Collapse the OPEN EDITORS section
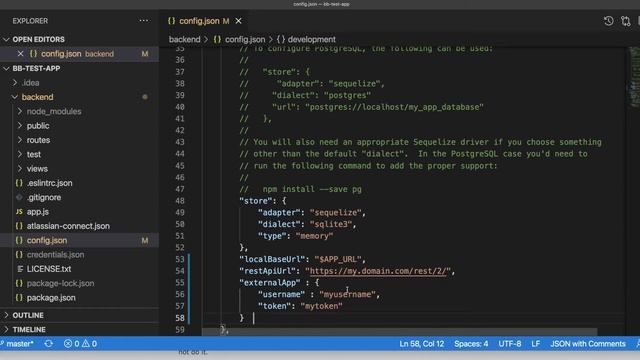The height and width of the screenshot is (360, 640). pyautogui.click(x=38, y=40)
